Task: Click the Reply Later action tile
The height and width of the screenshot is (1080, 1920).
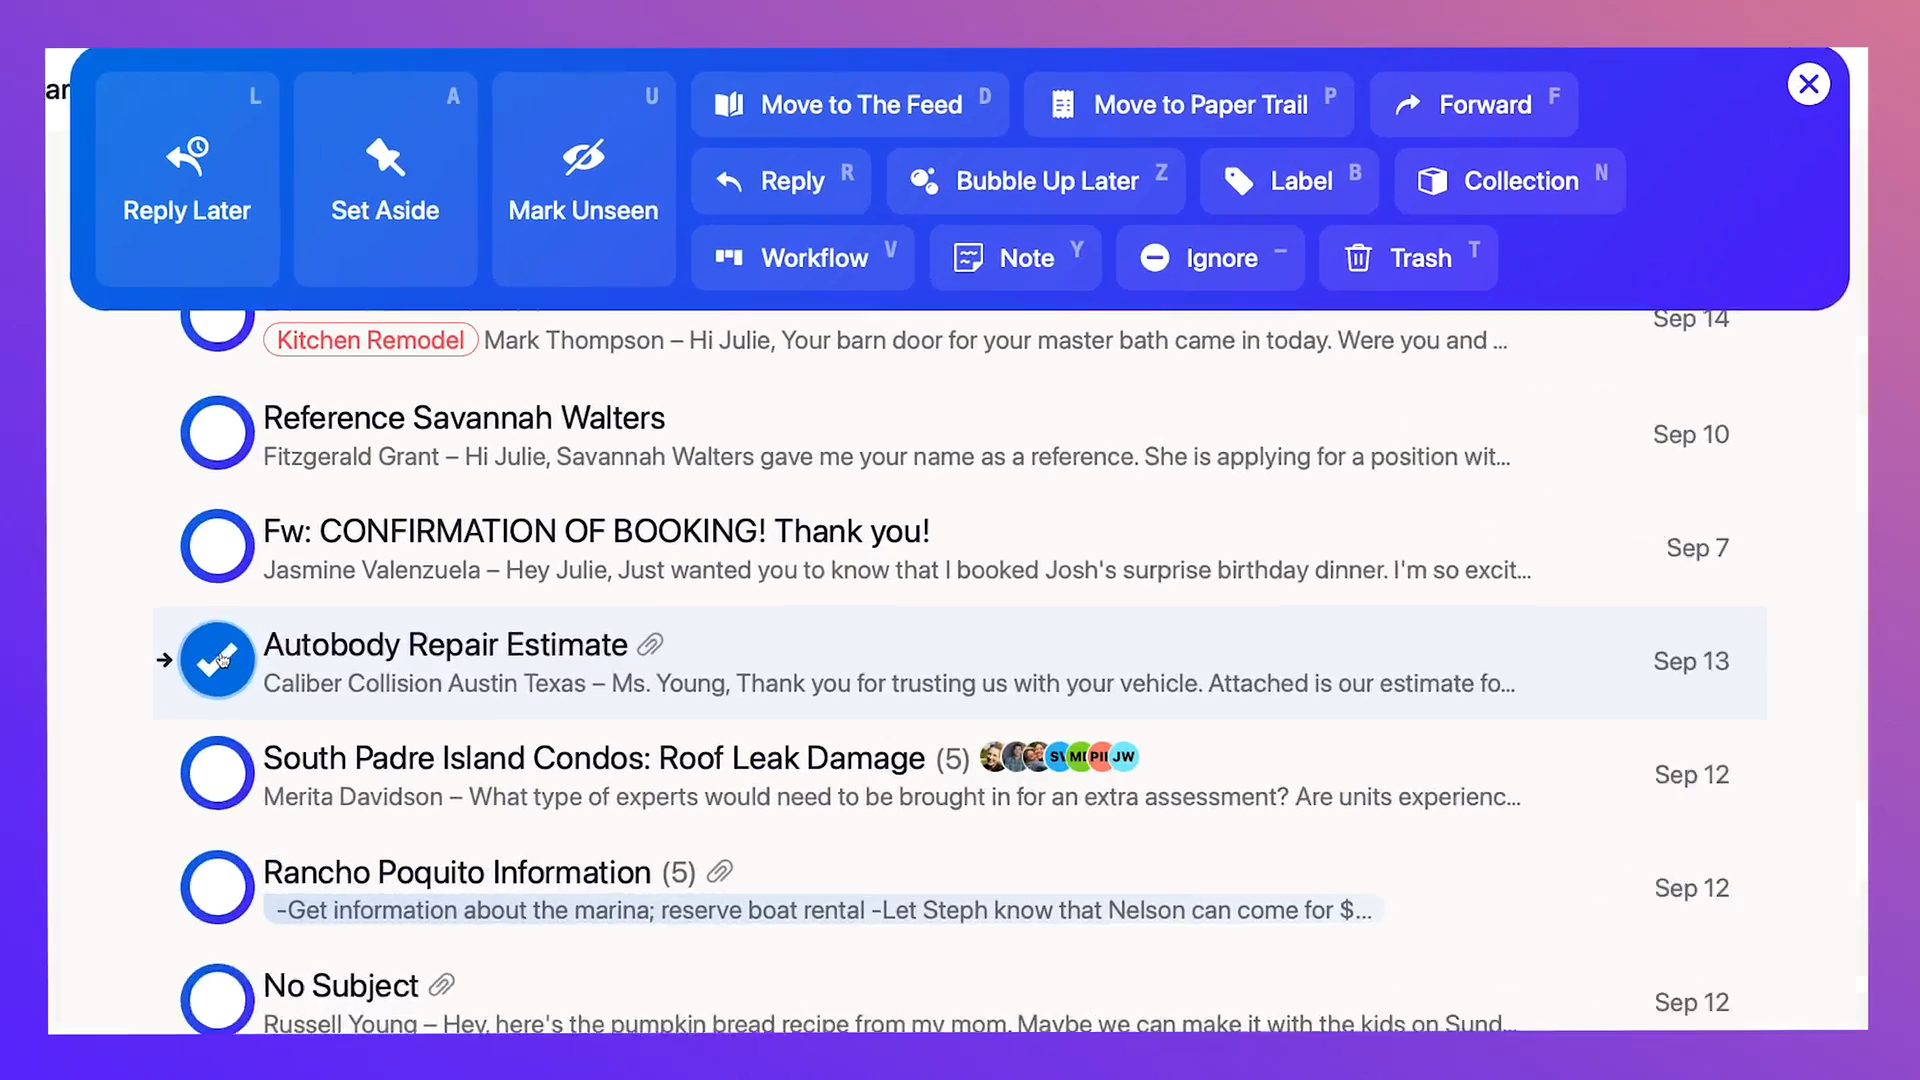Action: coord(187,180)
